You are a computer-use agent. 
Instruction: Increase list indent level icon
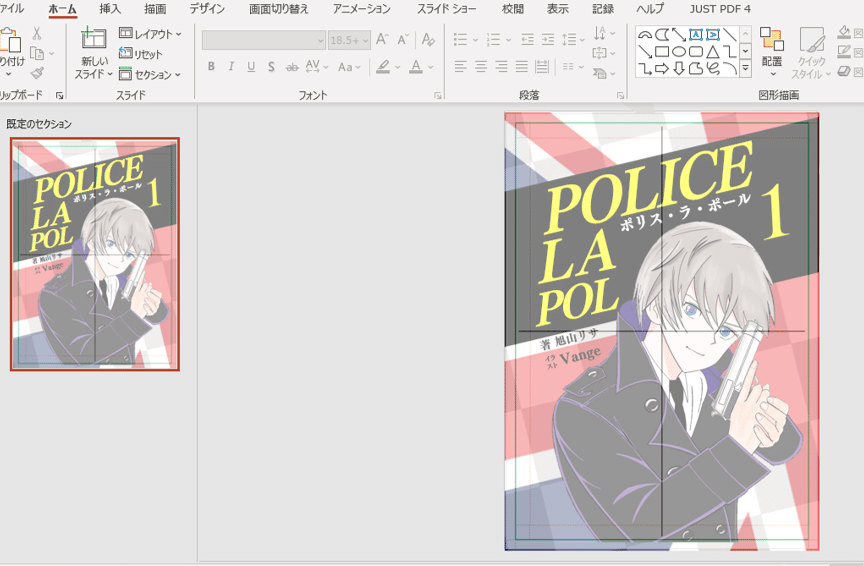(x=548, y=39)
